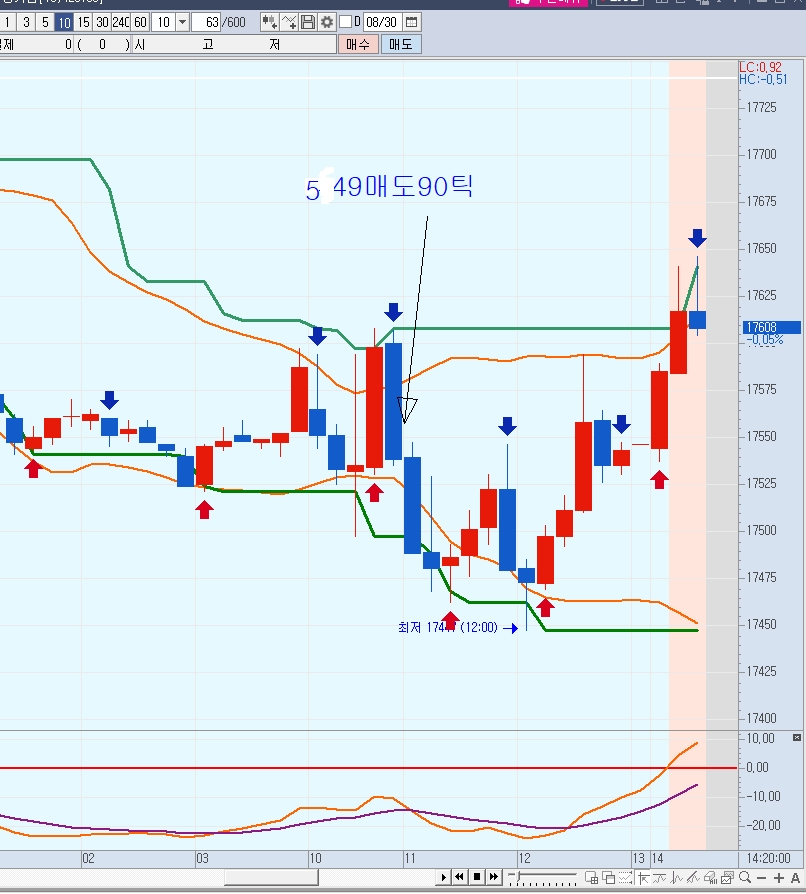Click the add chart window icon

[x=592, y=878]
